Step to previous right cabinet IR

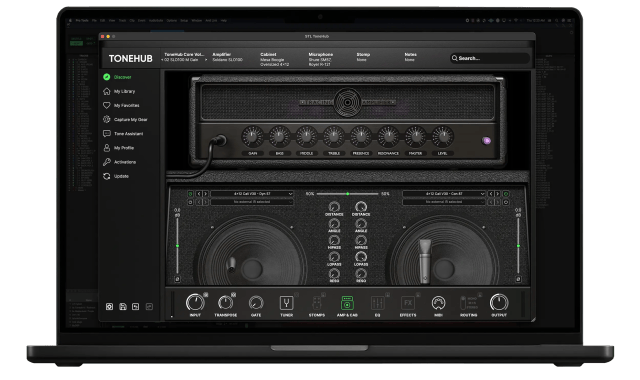point(491,194)
